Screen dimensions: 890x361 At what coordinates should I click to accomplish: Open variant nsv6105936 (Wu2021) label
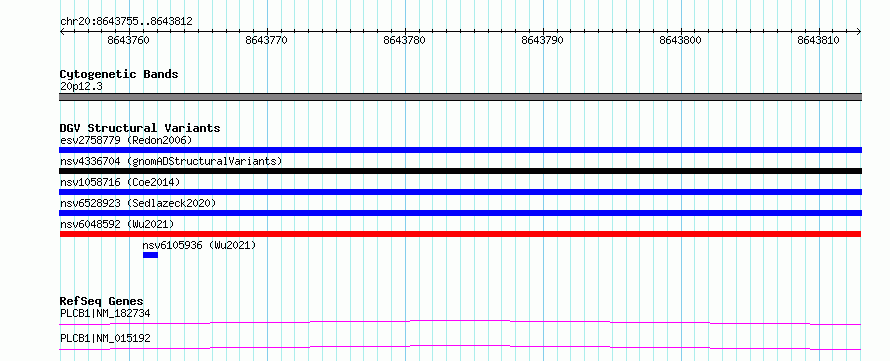199,245
